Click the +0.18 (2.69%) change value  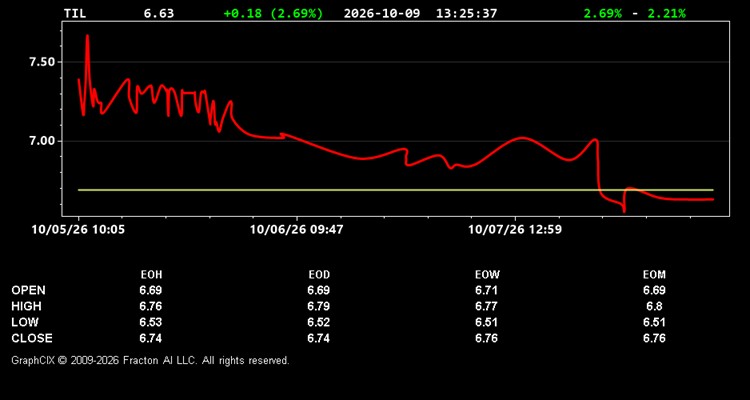pos(273,13)
